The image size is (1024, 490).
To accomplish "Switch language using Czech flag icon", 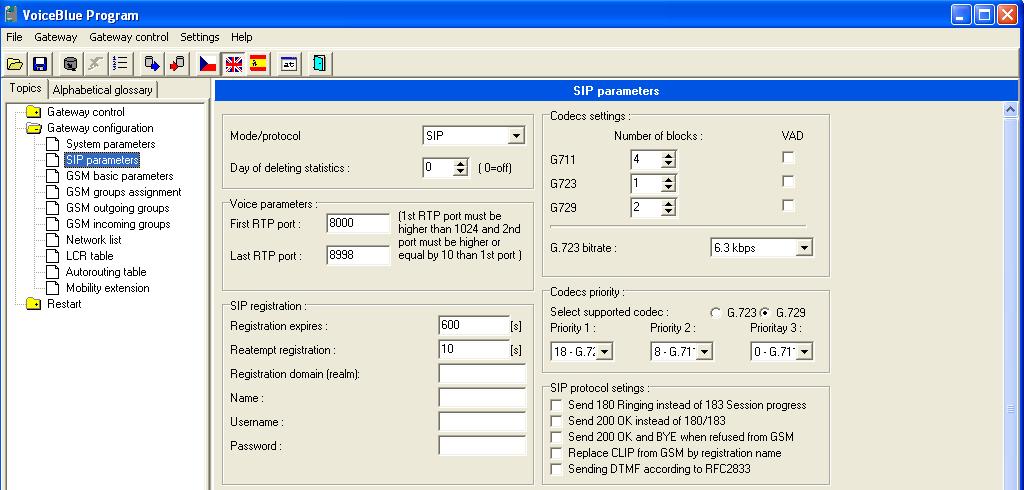I will tap(207, 64).
